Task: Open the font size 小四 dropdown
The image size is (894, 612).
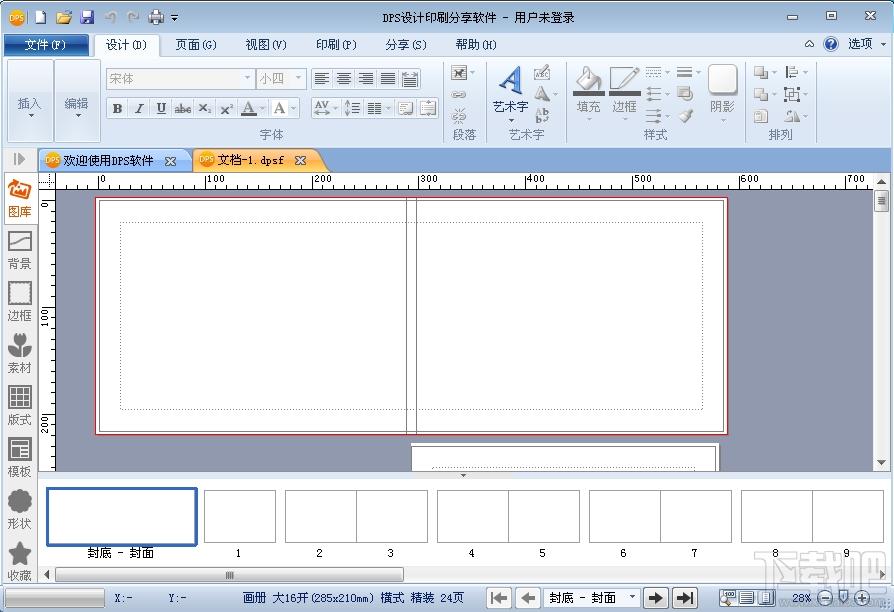Action: (298, 78)
